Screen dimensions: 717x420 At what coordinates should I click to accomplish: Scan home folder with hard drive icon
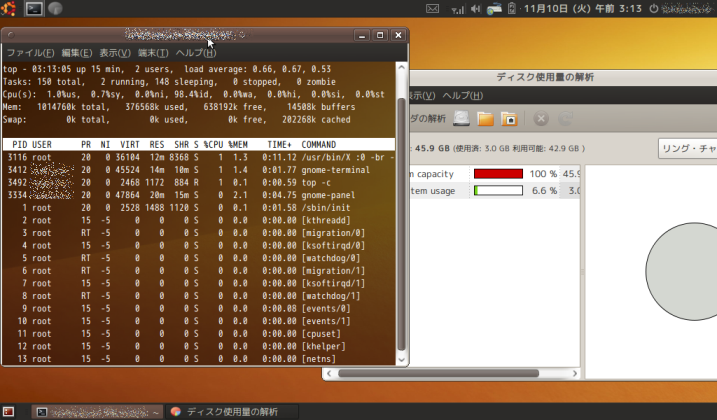tap(461, 119)
